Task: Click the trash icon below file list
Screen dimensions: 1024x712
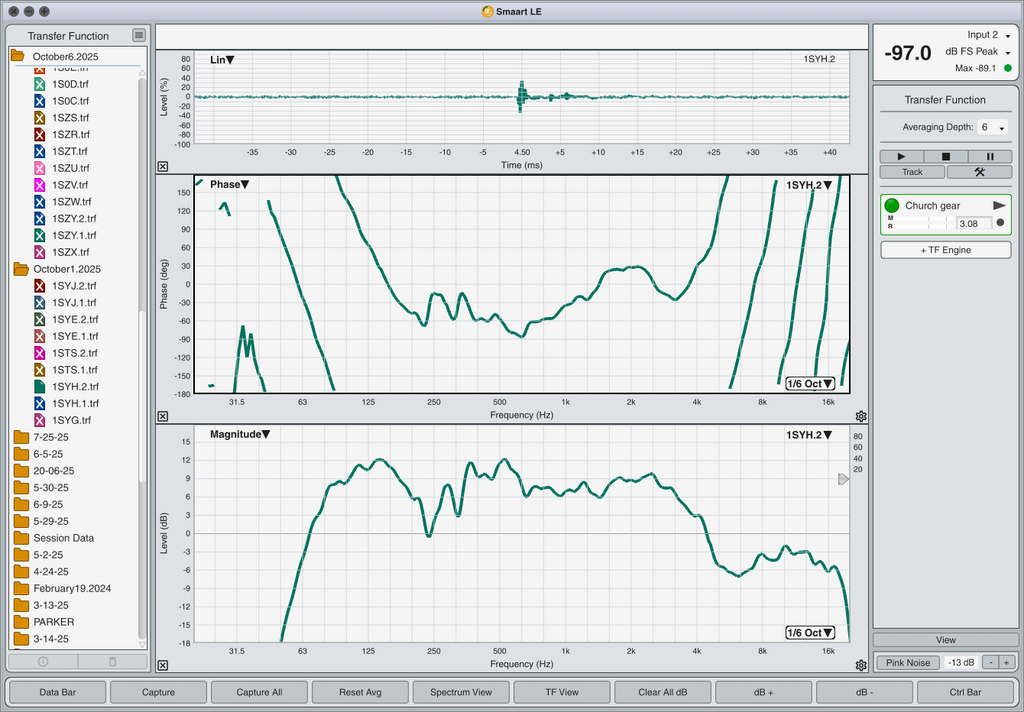Action: pyautogui.click(x=112, y=661)
